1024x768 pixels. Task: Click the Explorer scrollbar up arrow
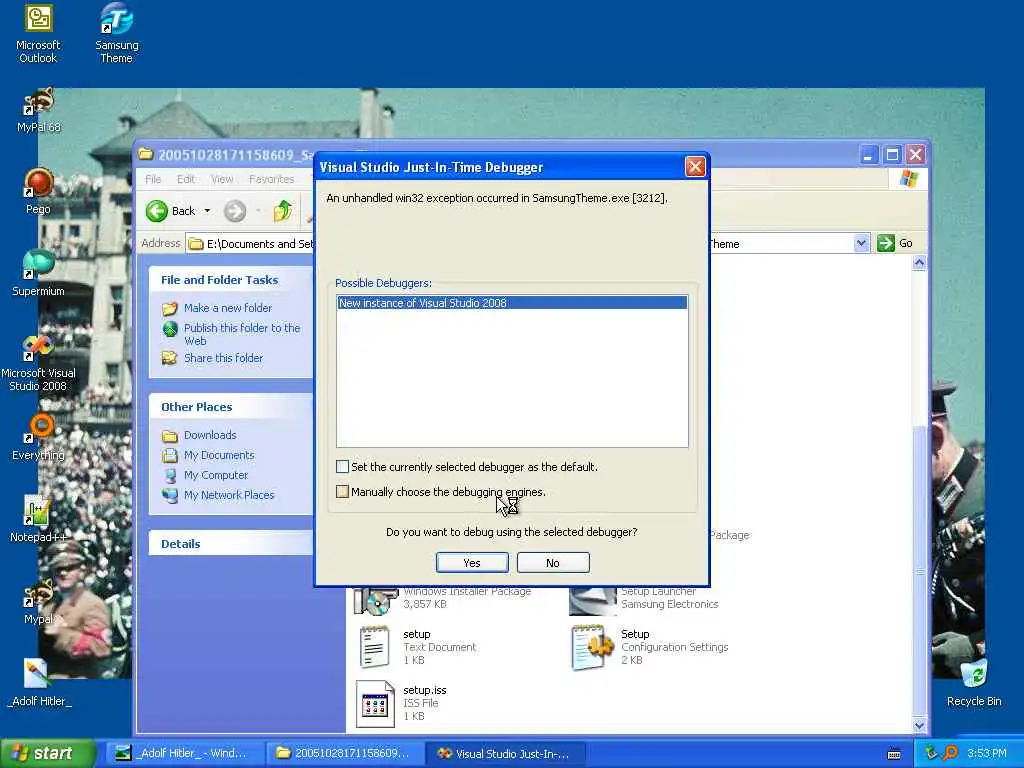[x=920, y=263]
